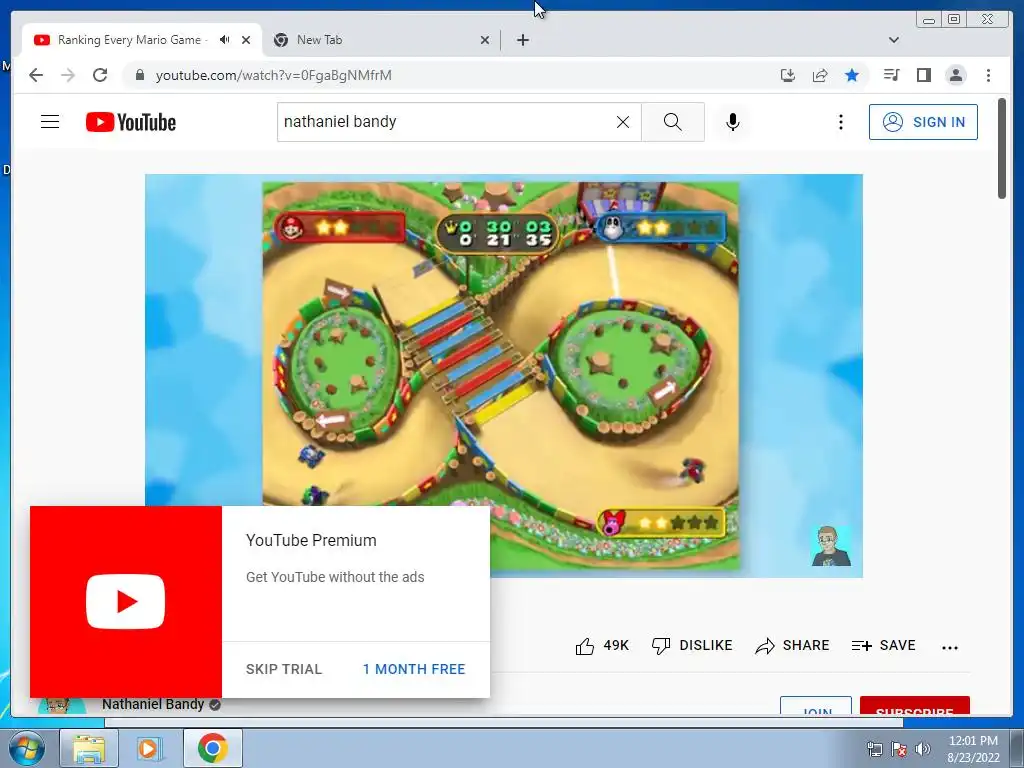Switch to the Ranking Every Mario Game tab
Image resolution: width=1024 pixels, height=768 pixels.
point(142,40)
